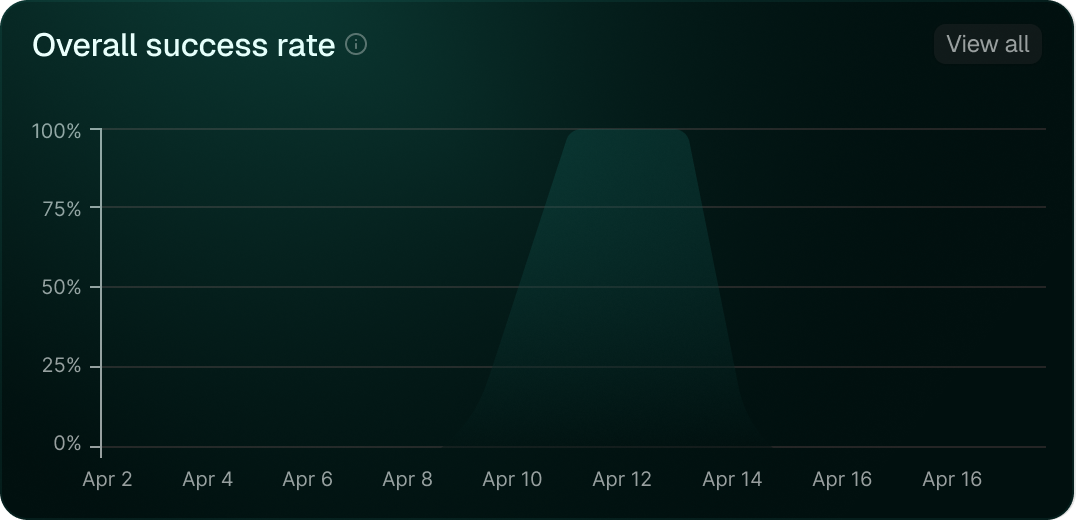The width and height of the screenshot is (1076, 520).
Task: Click the flat 100% peak of the chart
Action: 627,131
